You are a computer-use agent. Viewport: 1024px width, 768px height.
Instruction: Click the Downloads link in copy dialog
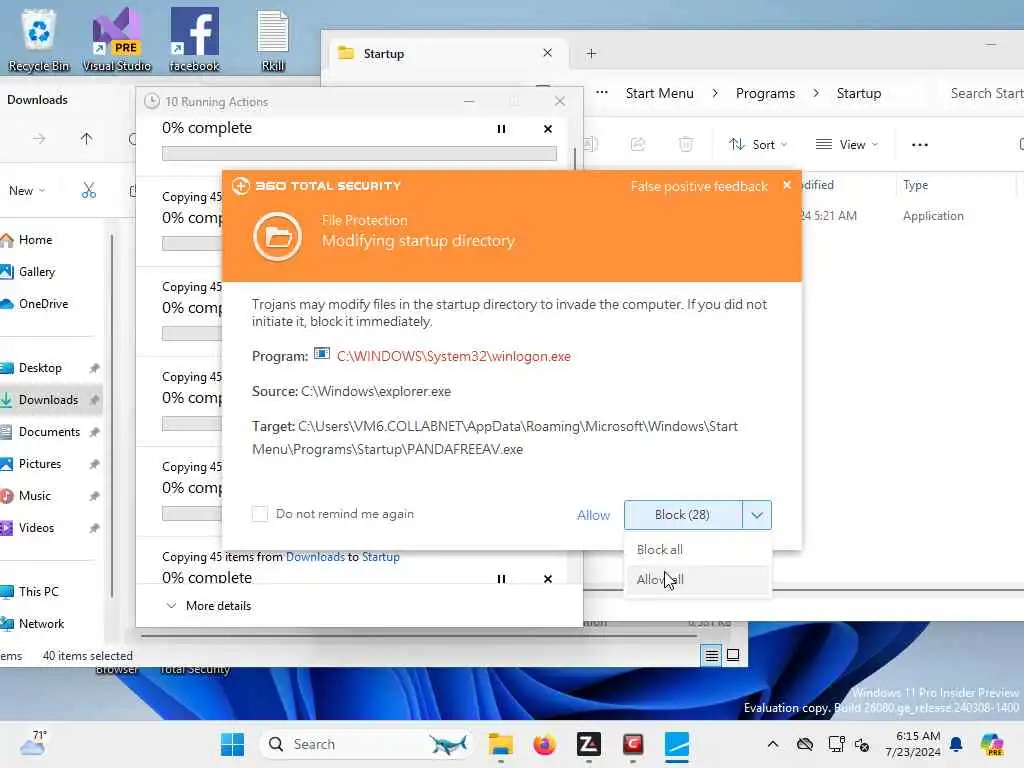[315, 557]
